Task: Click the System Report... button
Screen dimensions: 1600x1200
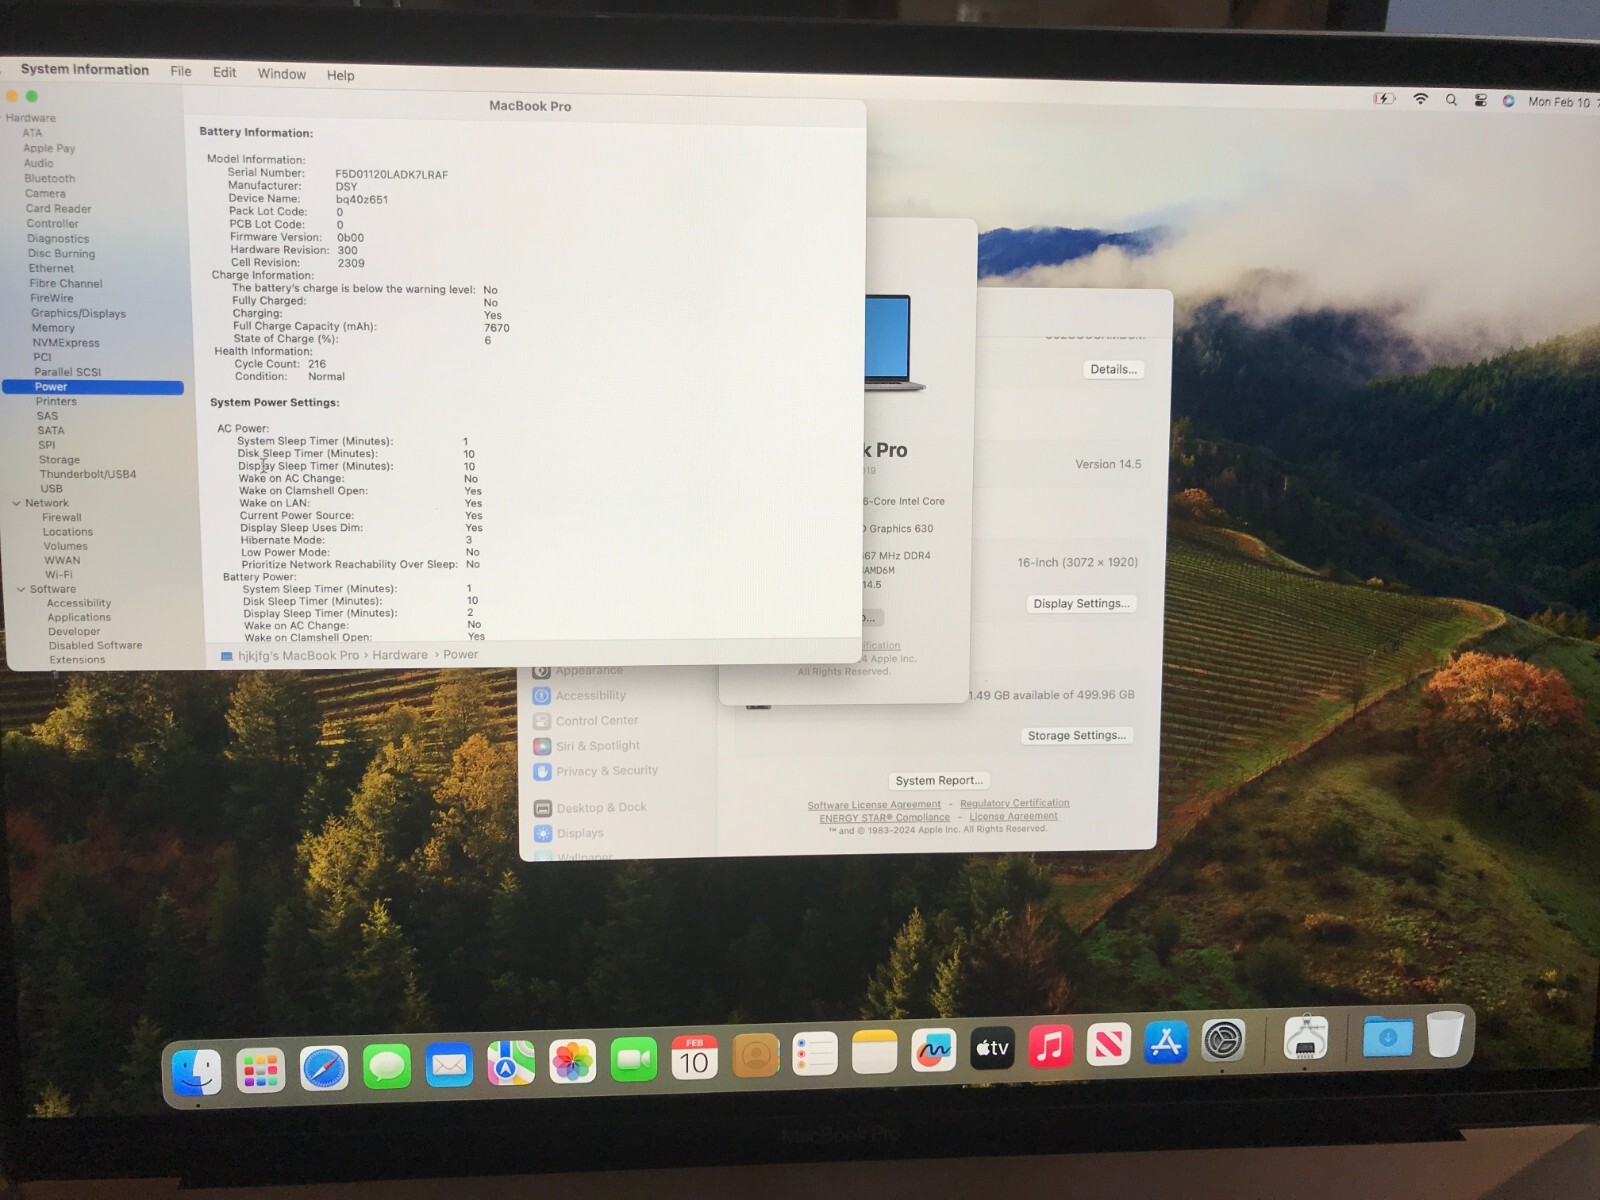Action: [939, 780]
